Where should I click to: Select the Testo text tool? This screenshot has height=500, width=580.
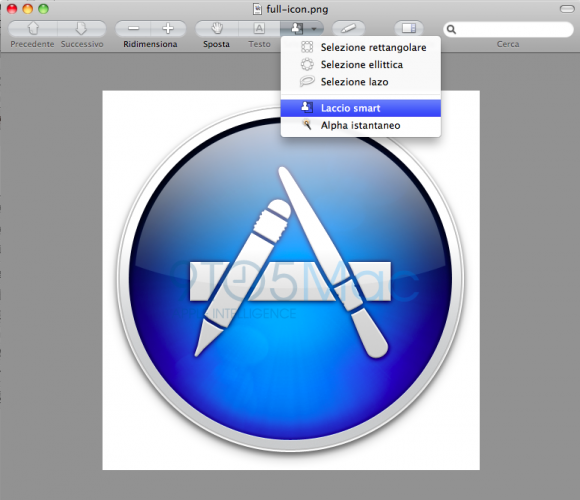pos(259,28)
